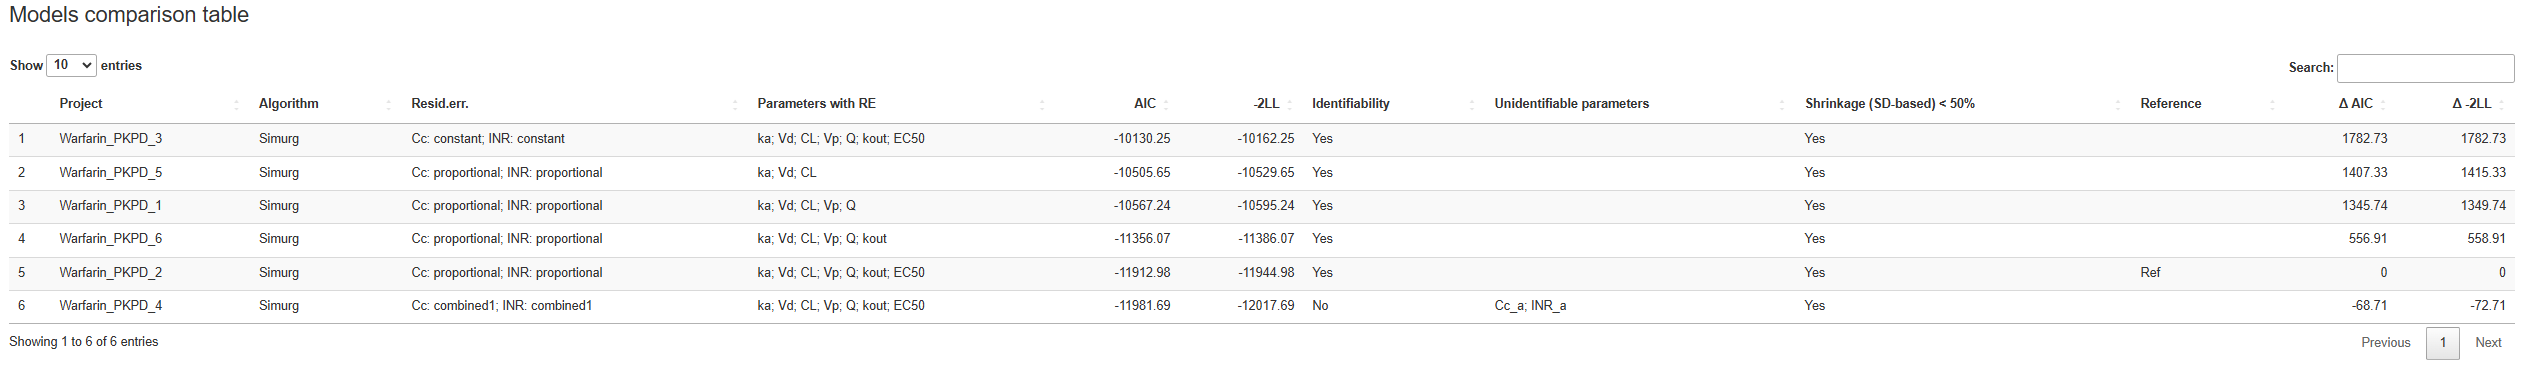Screen dimensions: 2522x365
Task: Click into the Search field
Action: click(x=2425, y=68)
